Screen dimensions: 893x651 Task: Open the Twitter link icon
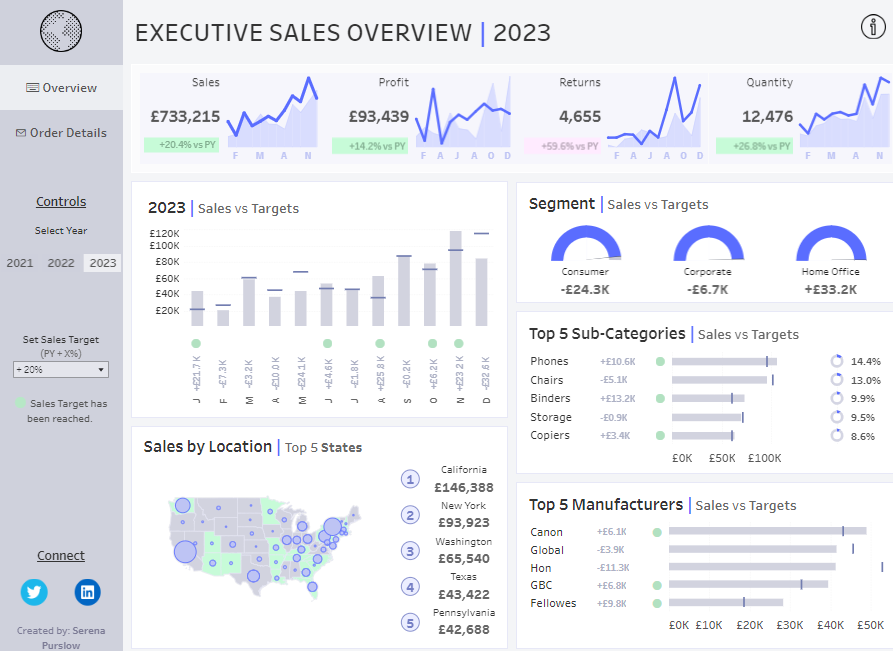(34, 592)
